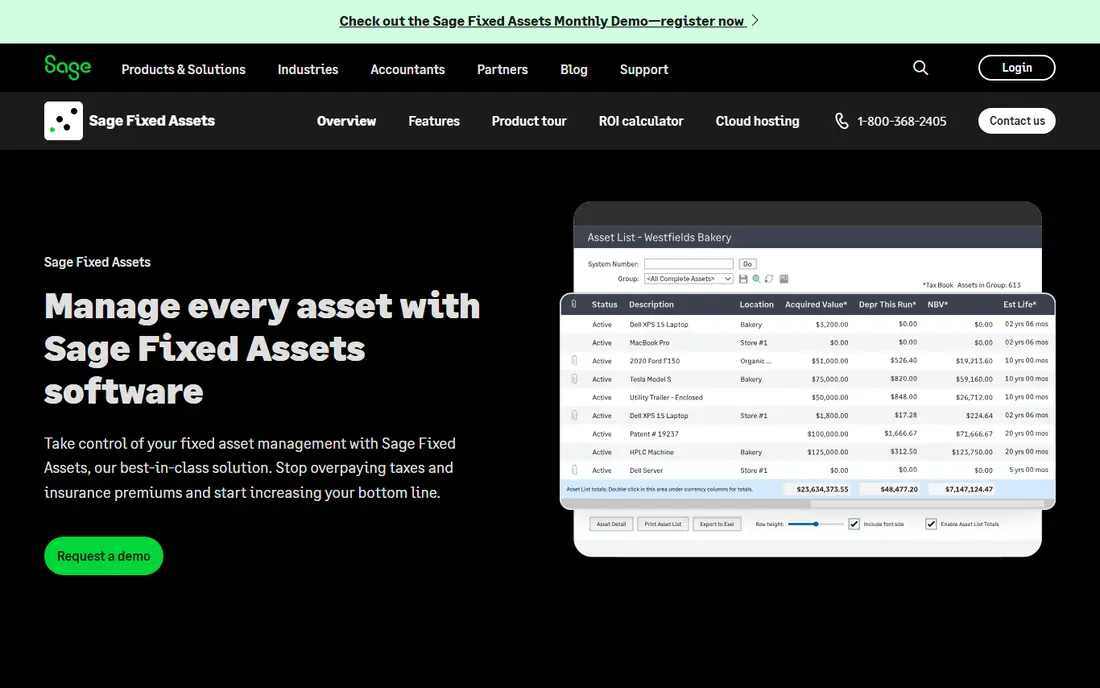Click paperclip icon on Tesla Model S row
The image size is (1100, 688).
click(575, 379)
